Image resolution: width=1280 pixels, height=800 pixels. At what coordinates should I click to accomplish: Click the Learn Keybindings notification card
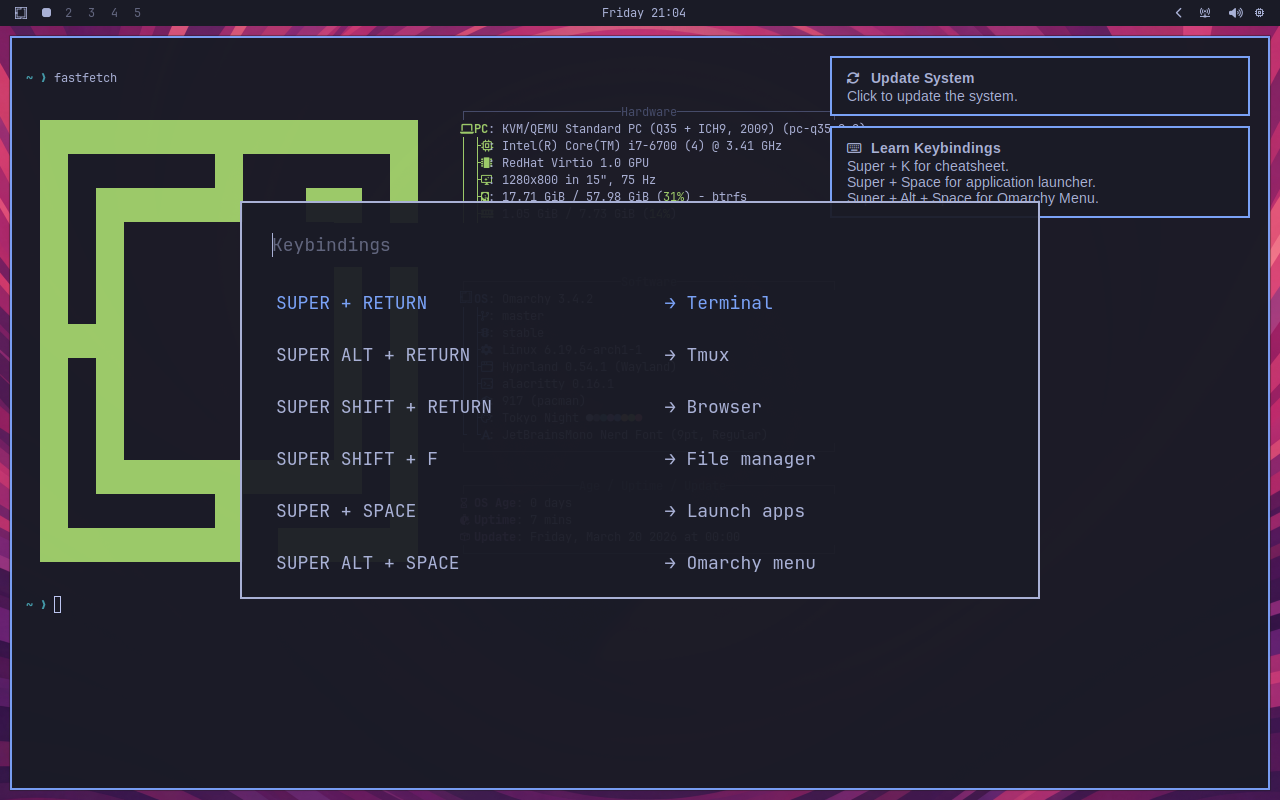[x=1040, y=172]
